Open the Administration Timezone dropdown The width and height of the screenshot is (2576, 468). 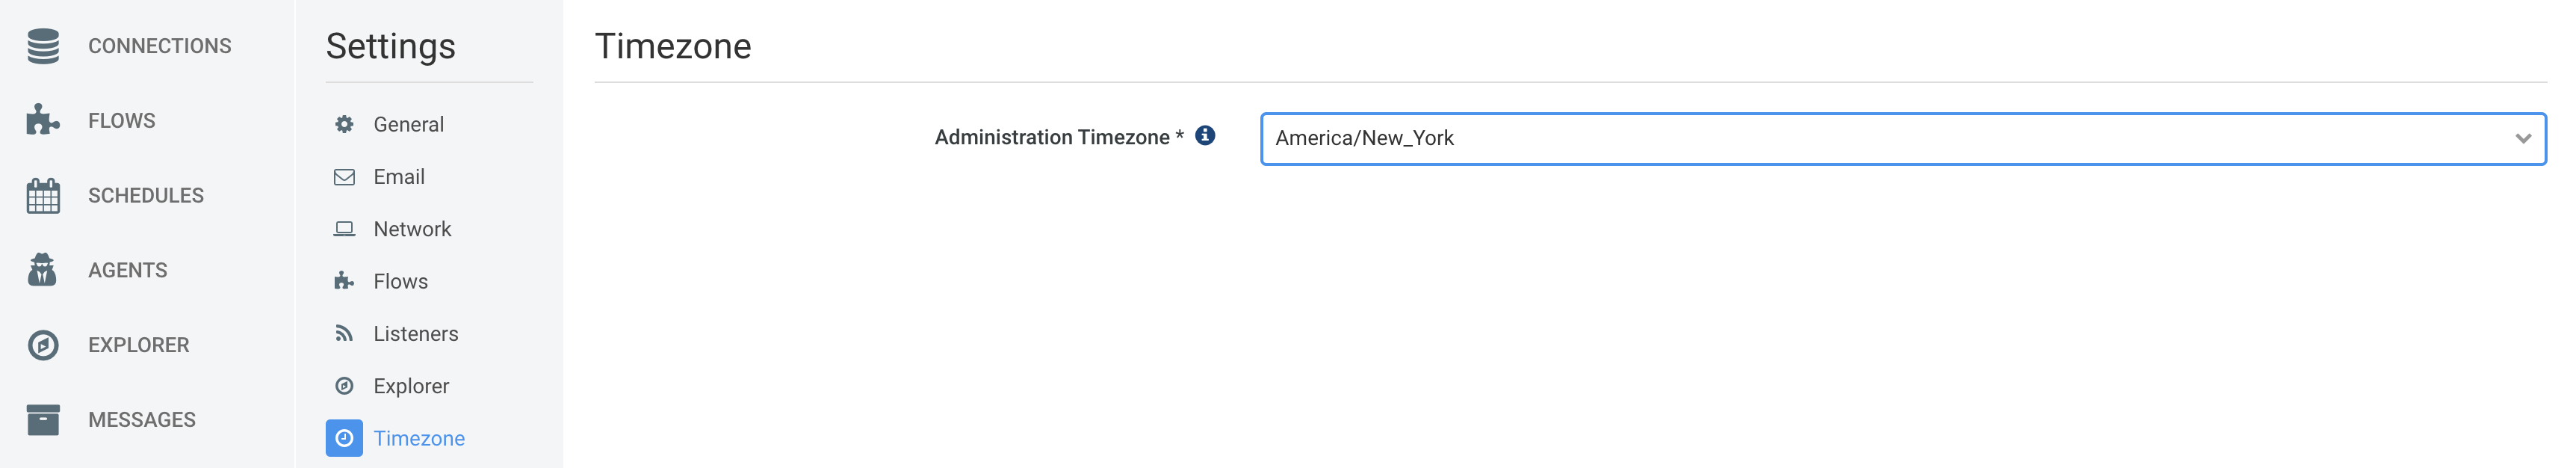(1902, 138)
